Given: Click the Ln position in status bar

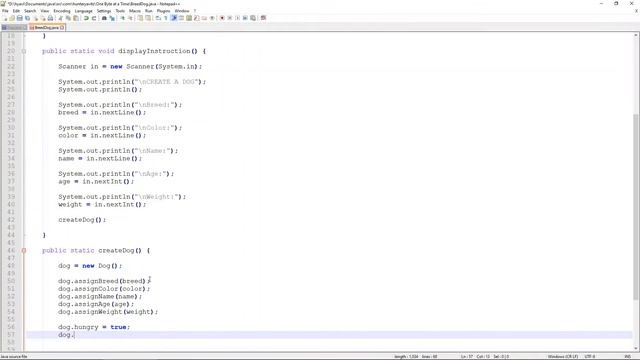Looking at the screenshot, I should pyautogui.click(x=467, y=357).
